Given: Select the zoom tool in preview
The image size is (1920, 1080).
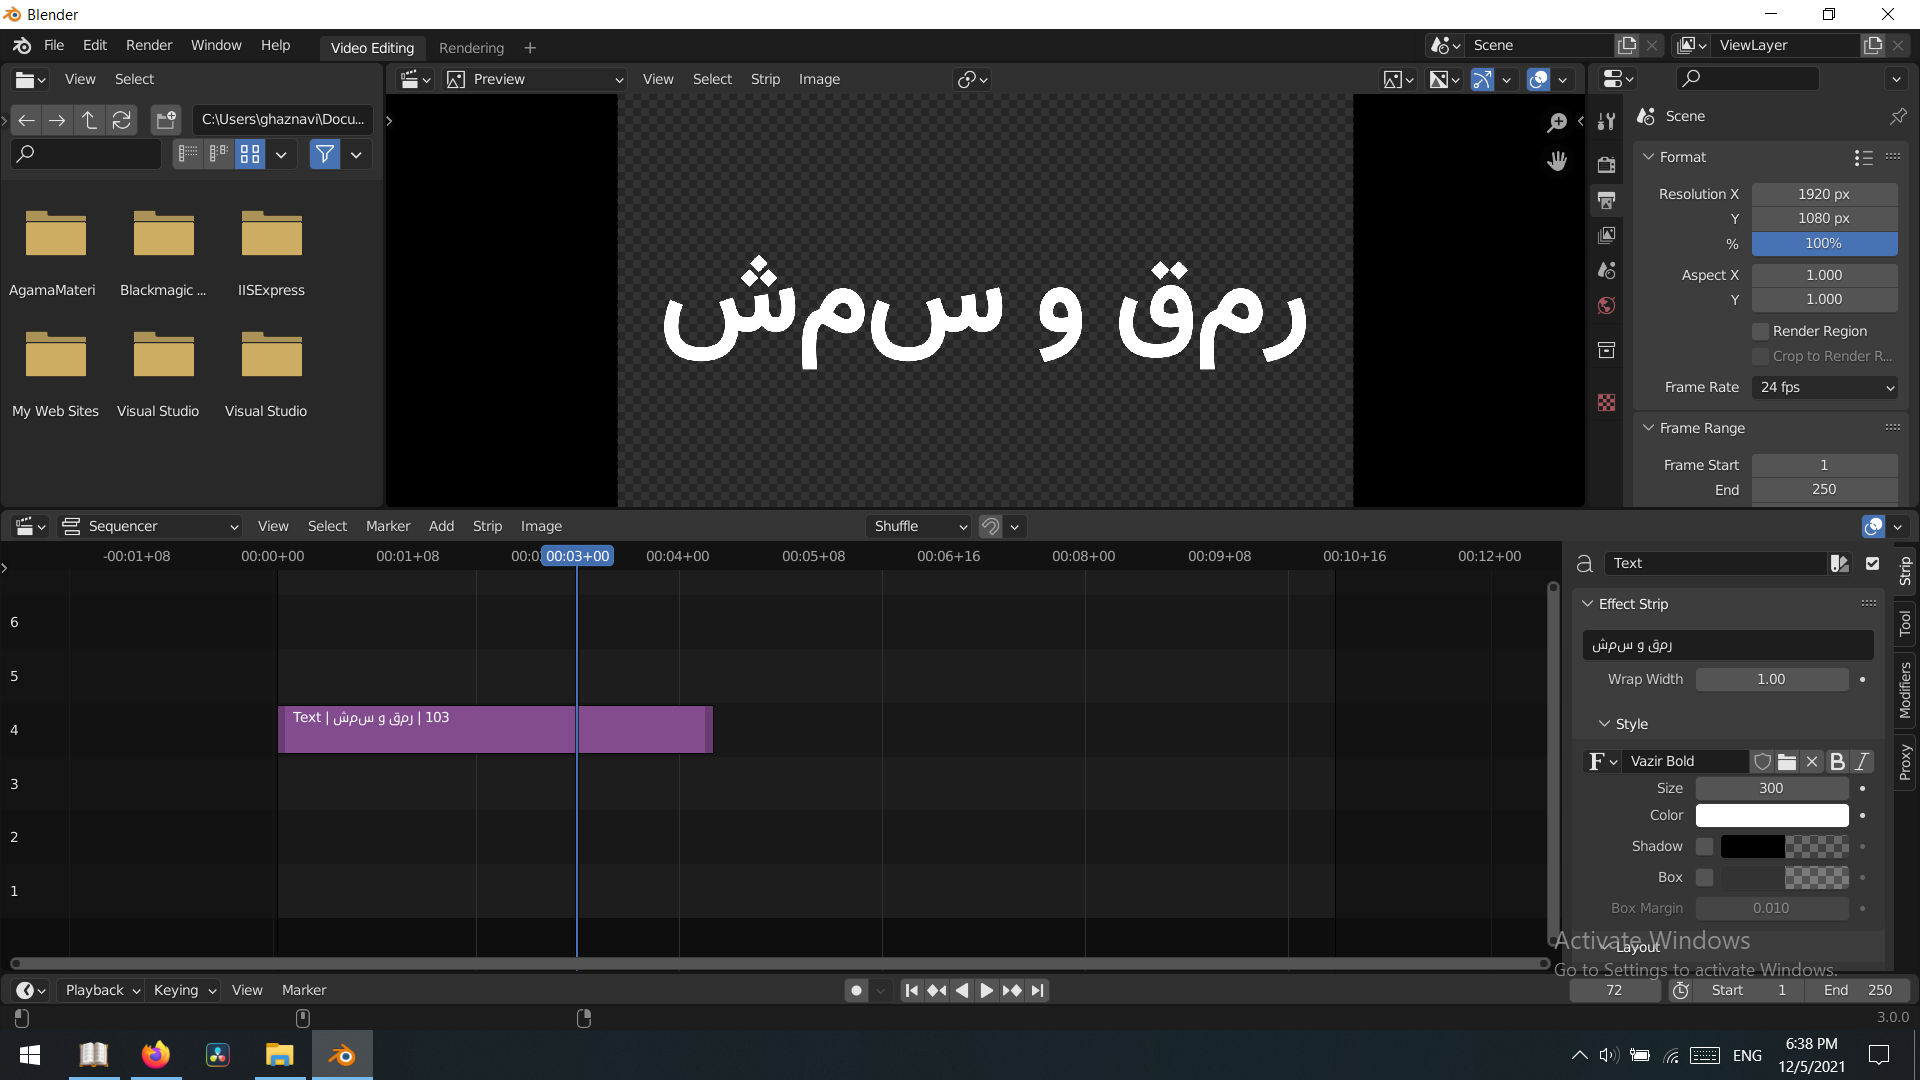Looking at the screenshot, I should (1557, 122).
